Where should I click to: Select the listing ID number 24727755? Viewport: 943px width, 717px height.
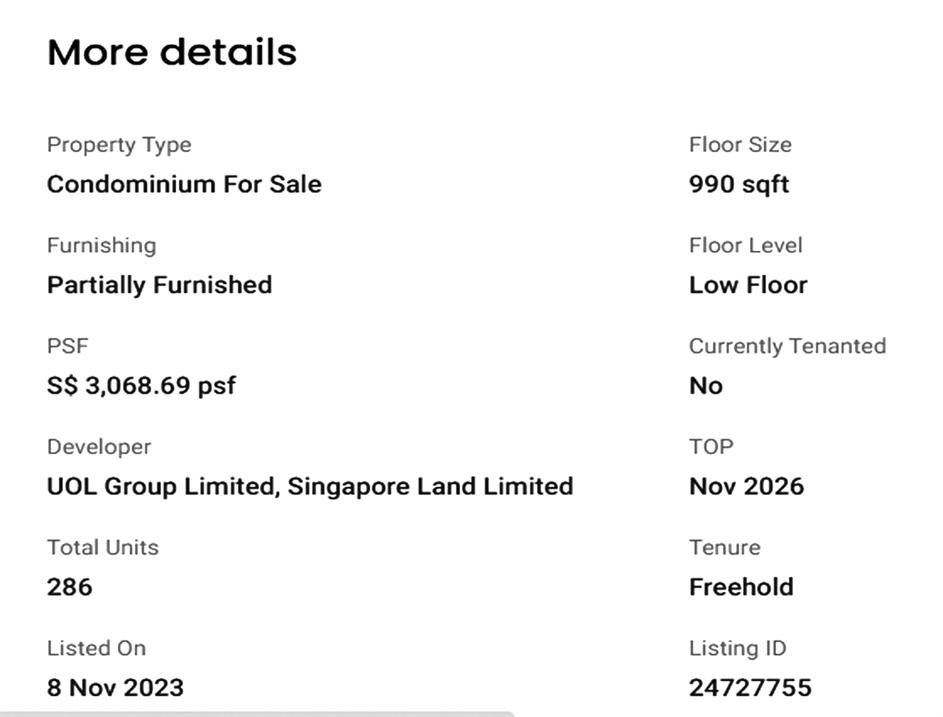click(750, 688)
